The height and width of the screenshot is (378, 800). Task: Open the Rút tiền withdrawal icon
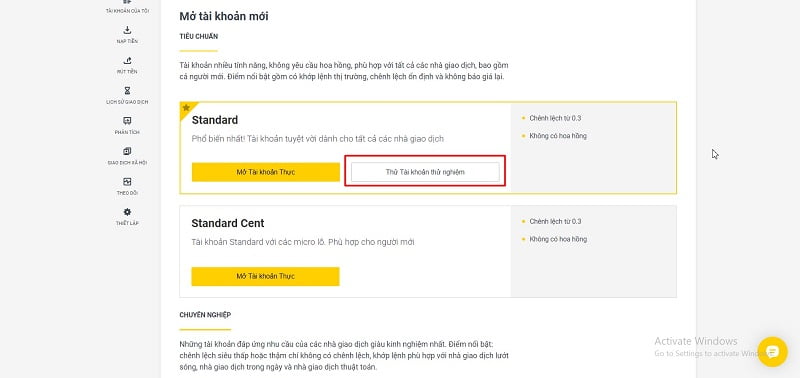127,61
